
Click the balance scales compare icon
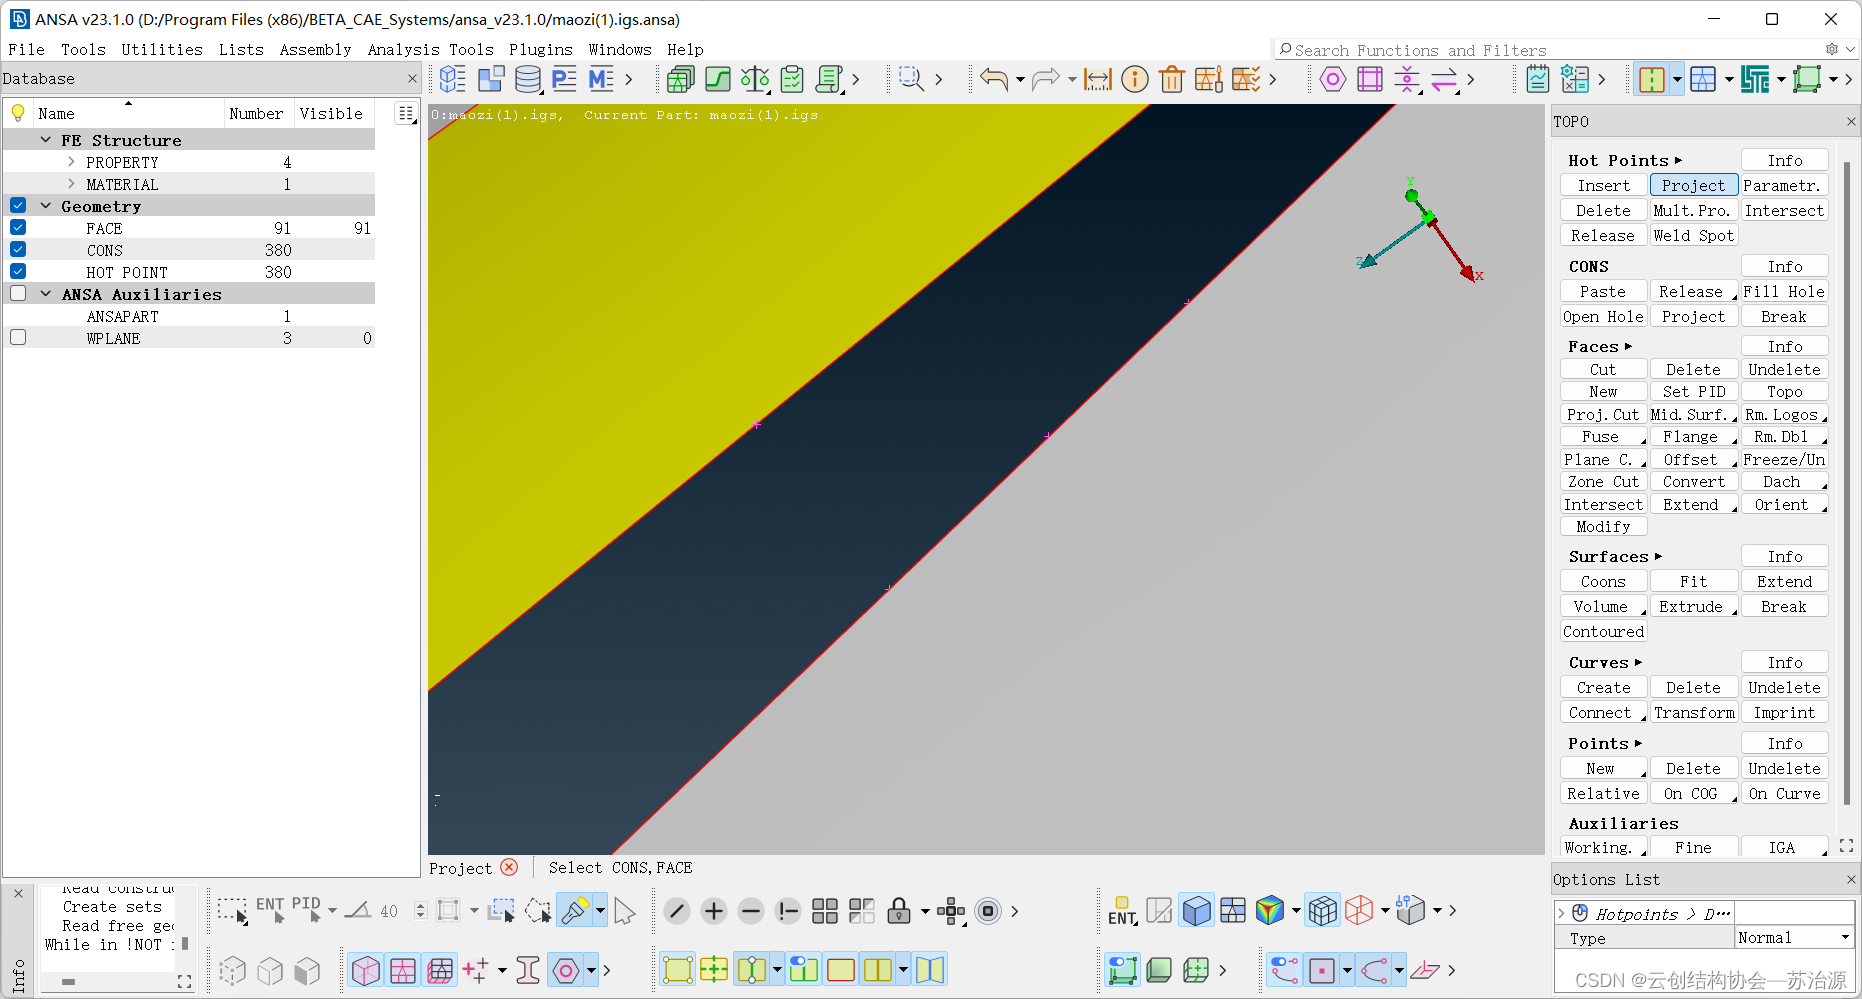(755, 79)
